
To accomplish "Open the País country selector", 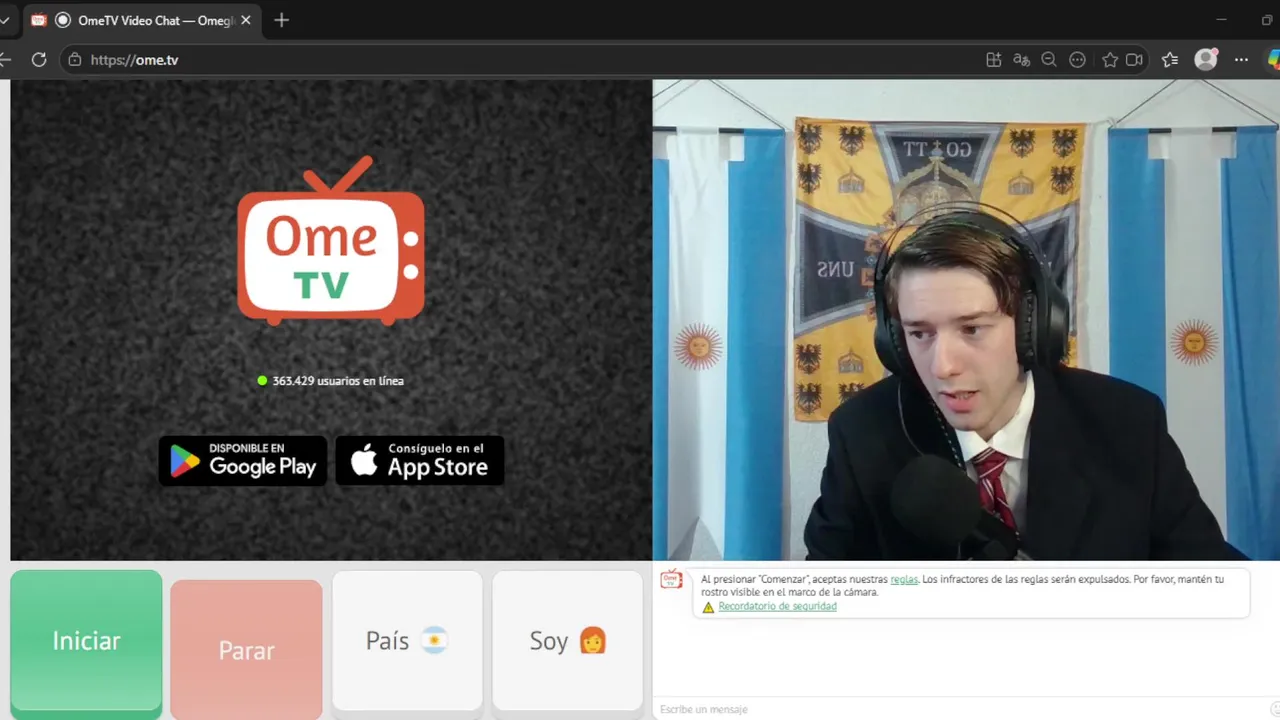I will tap(407, 641).
